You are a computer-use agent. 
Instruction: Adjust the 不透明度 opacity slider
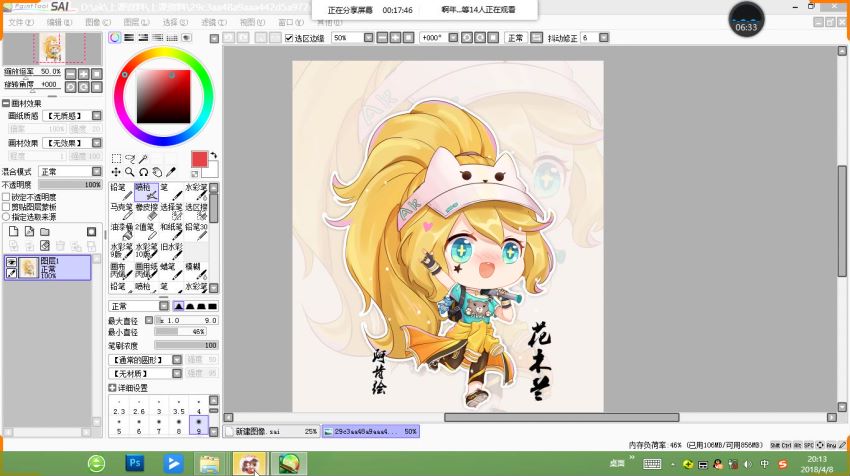pos(70,185)
